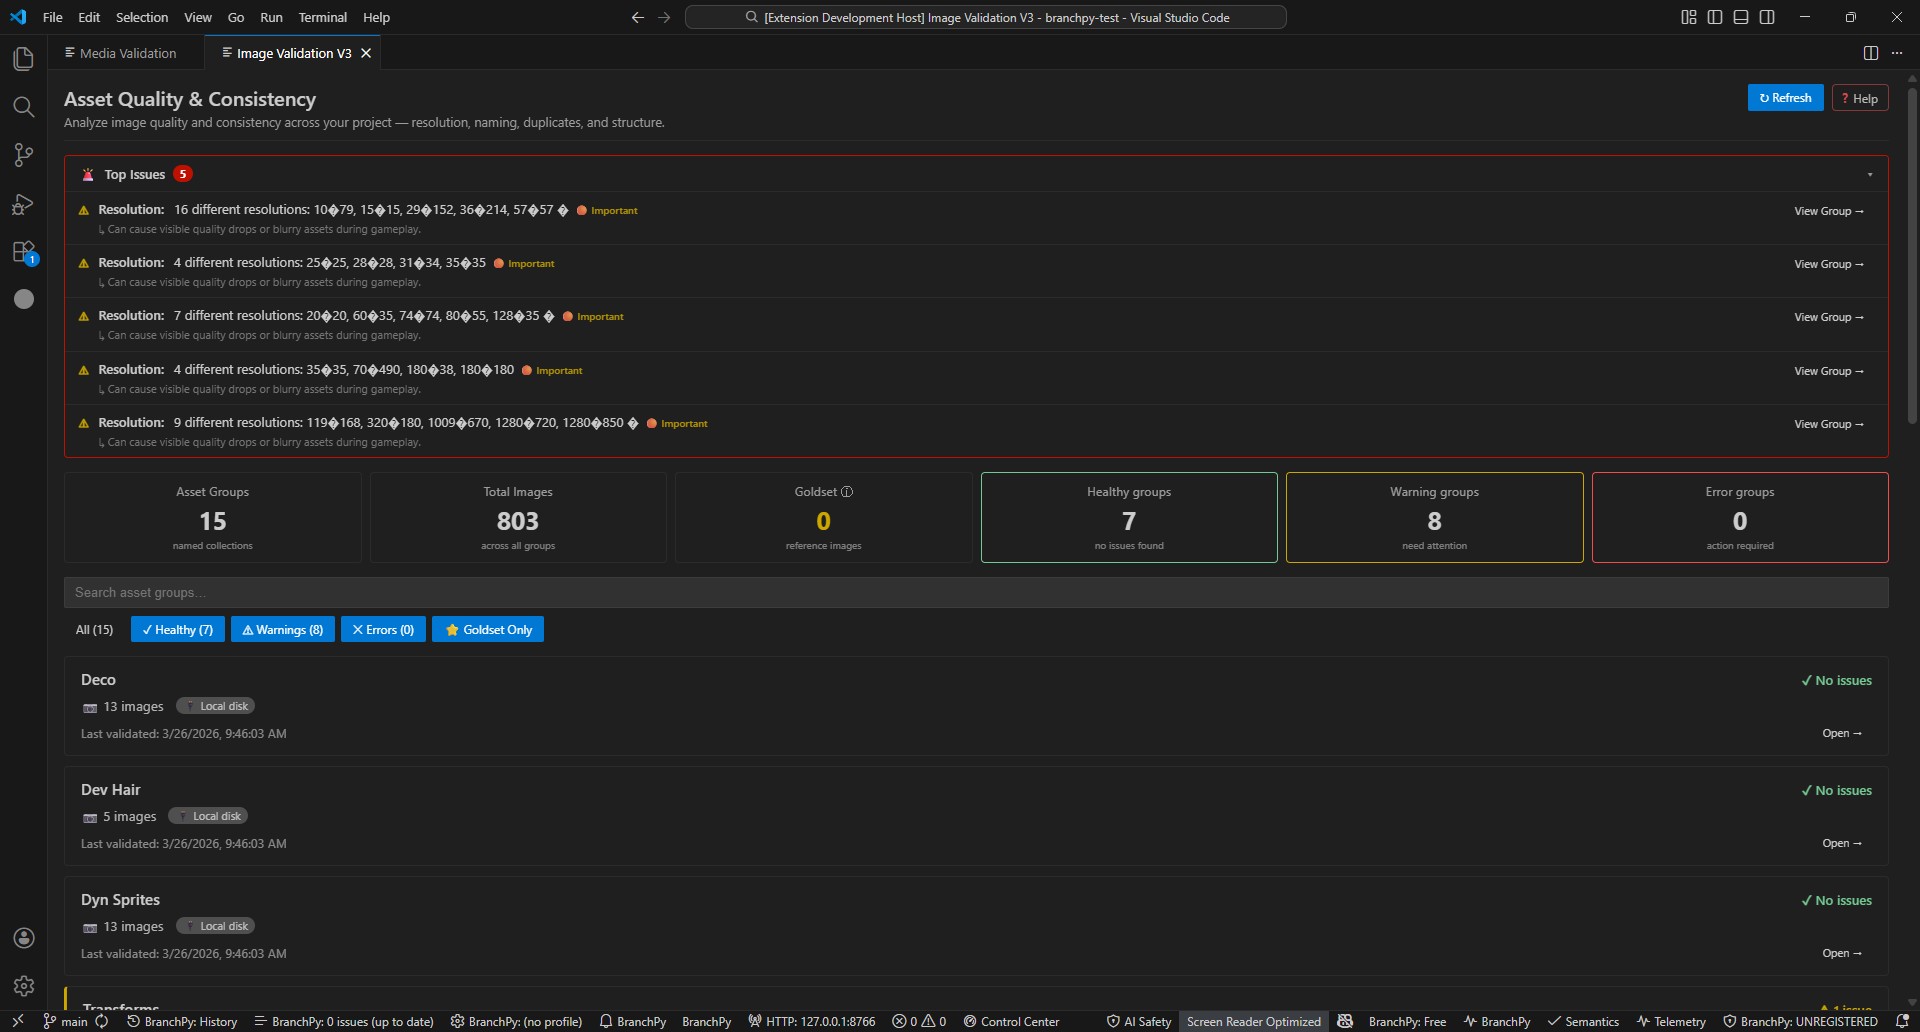Open the round BranchPy activity bar icon

tap(24, 299)
